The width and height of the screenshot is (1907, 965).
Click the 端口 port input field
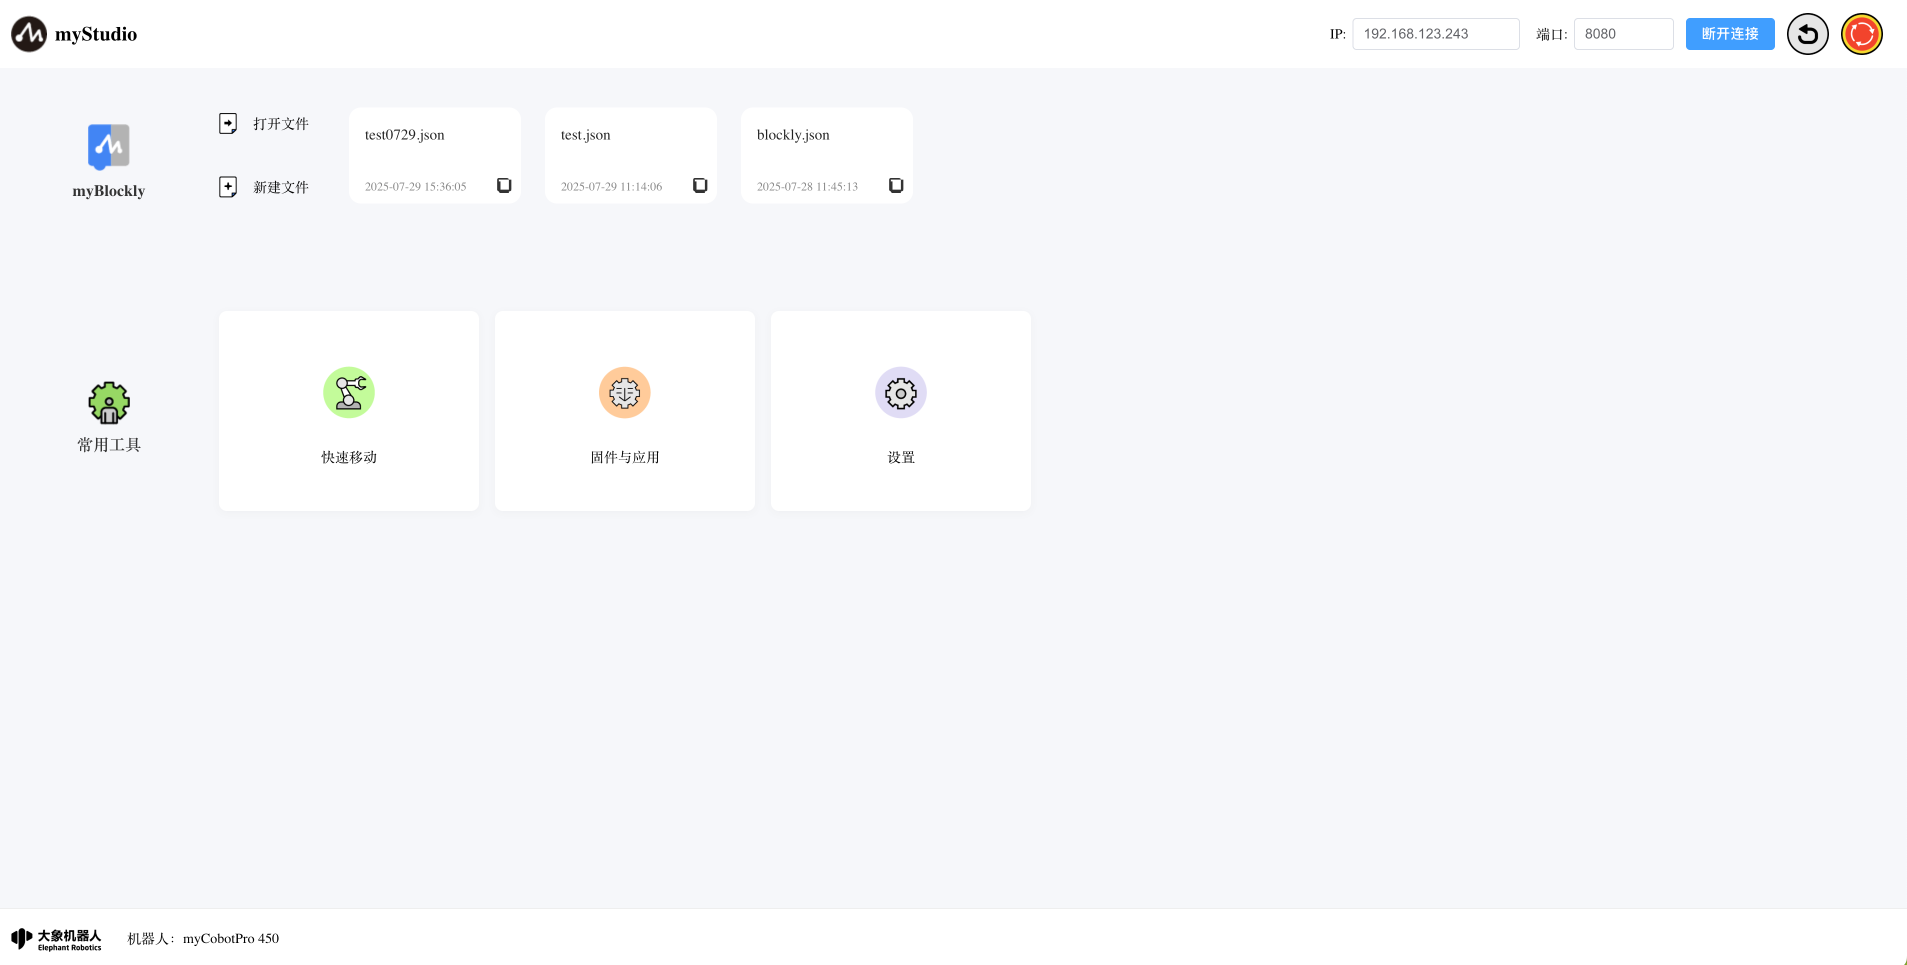[1623, 34]
